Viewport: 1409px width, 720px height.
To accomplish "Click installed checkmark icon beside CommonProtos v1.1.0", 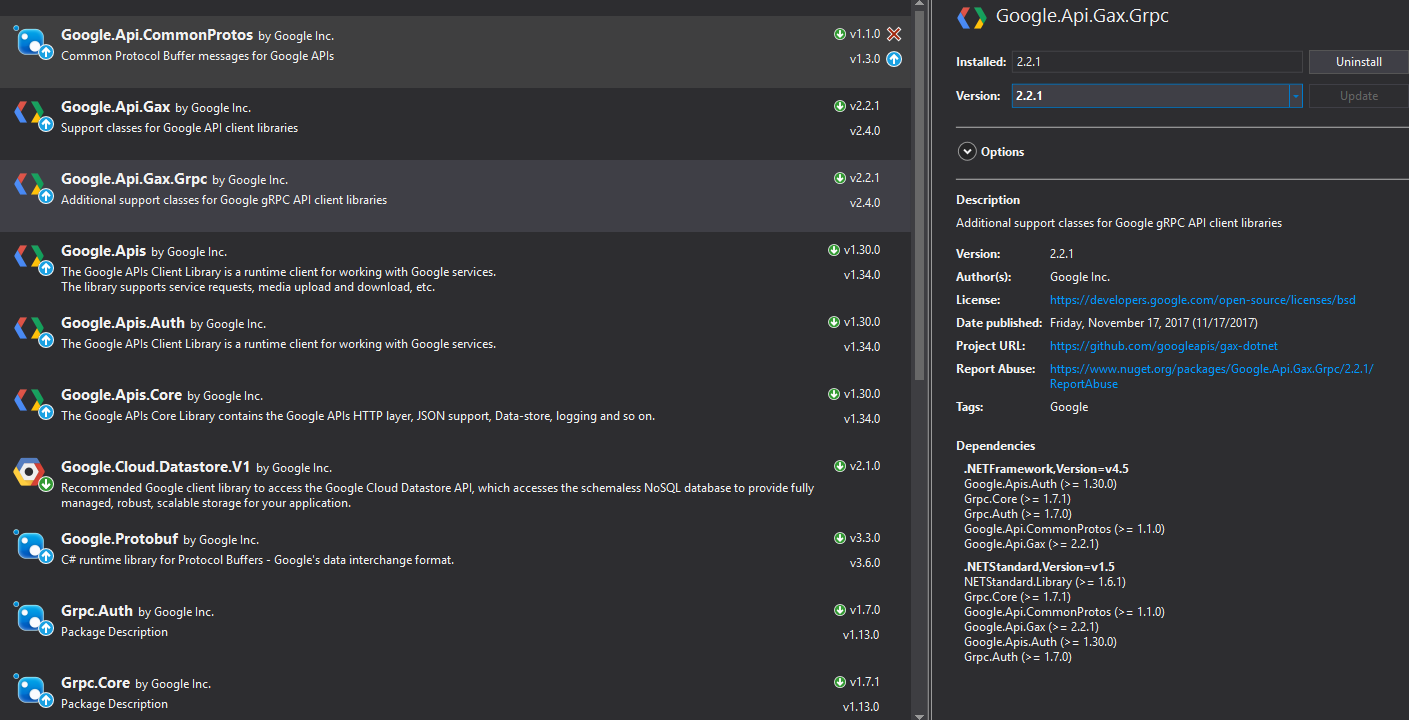I will click(840, 34).
